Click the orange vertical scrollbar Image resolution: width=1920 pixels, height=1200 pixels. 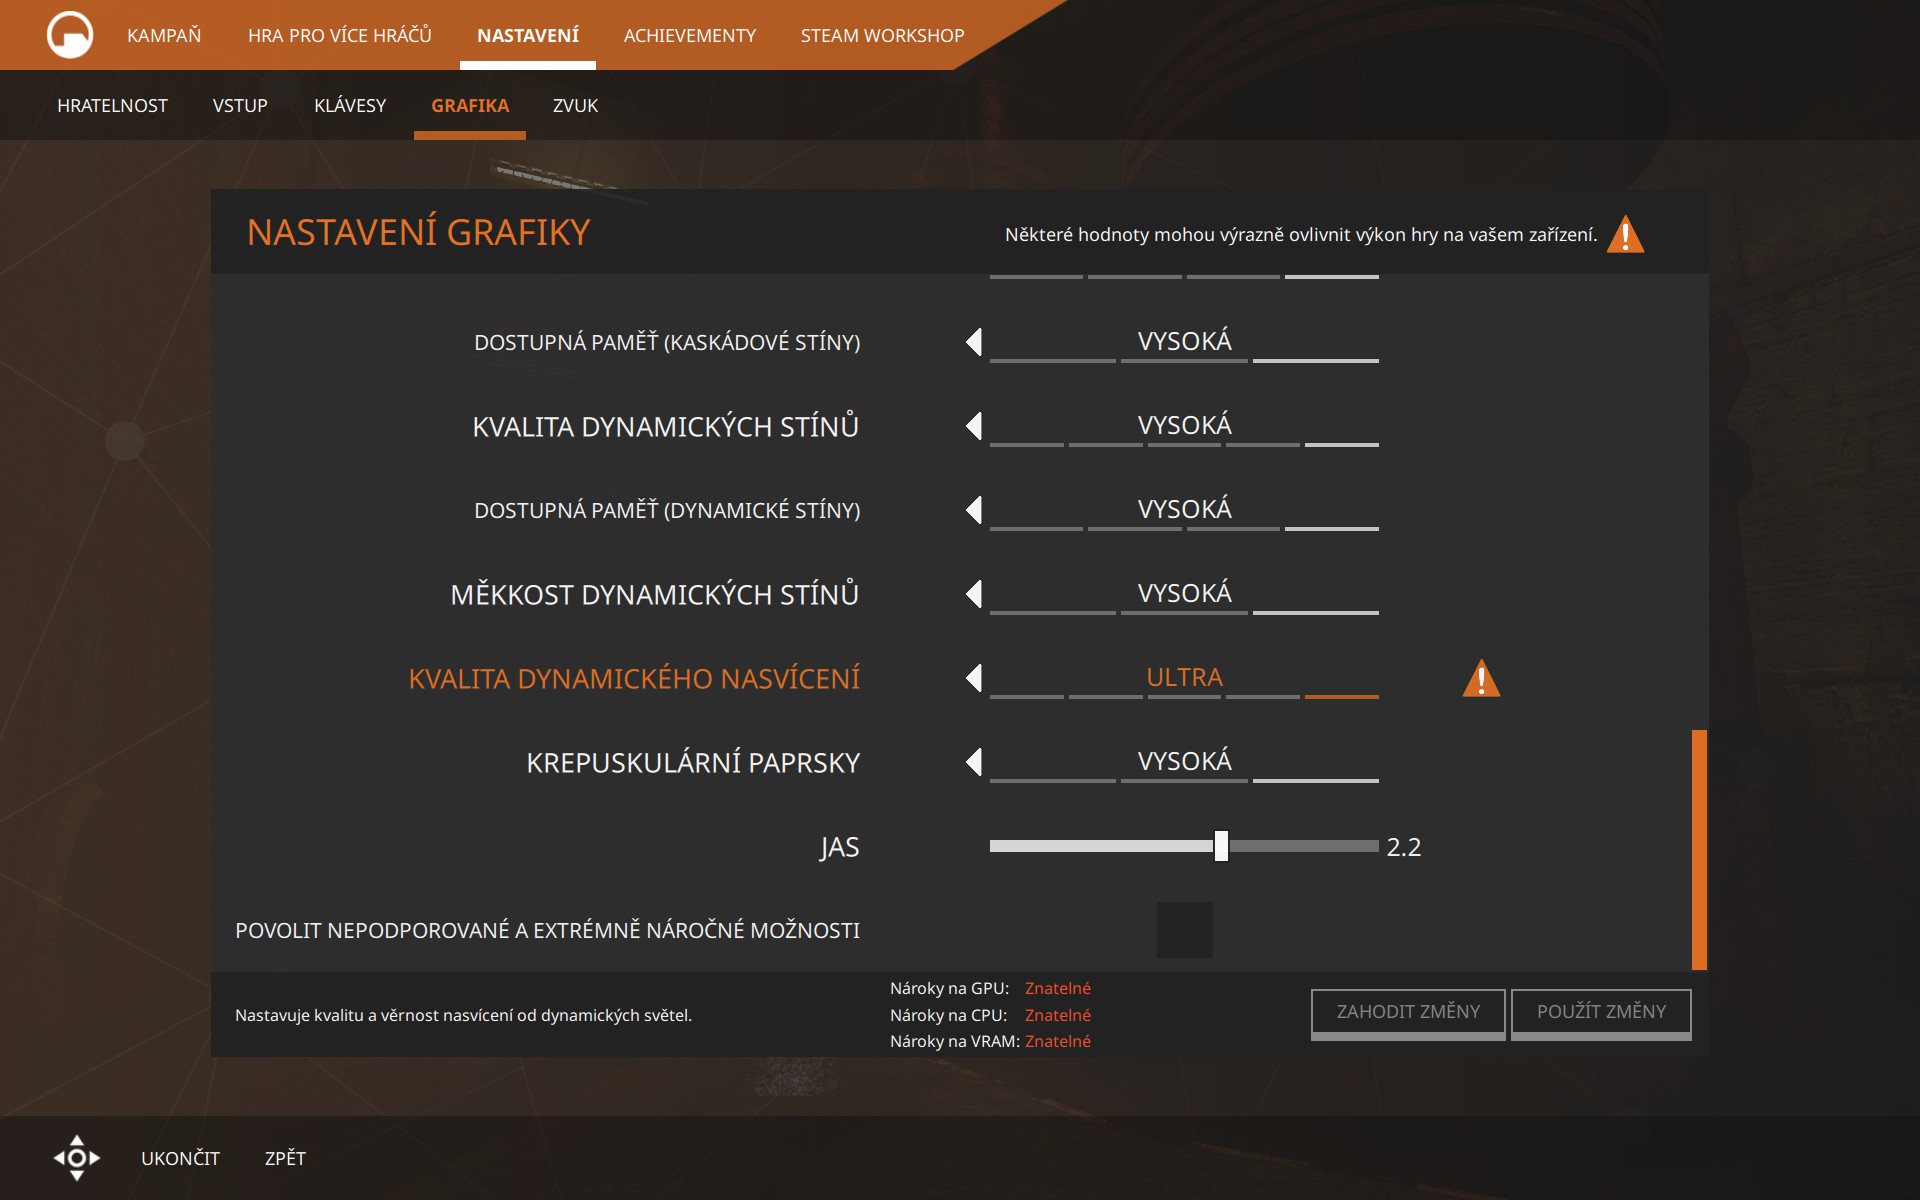tap(1698, 850)
